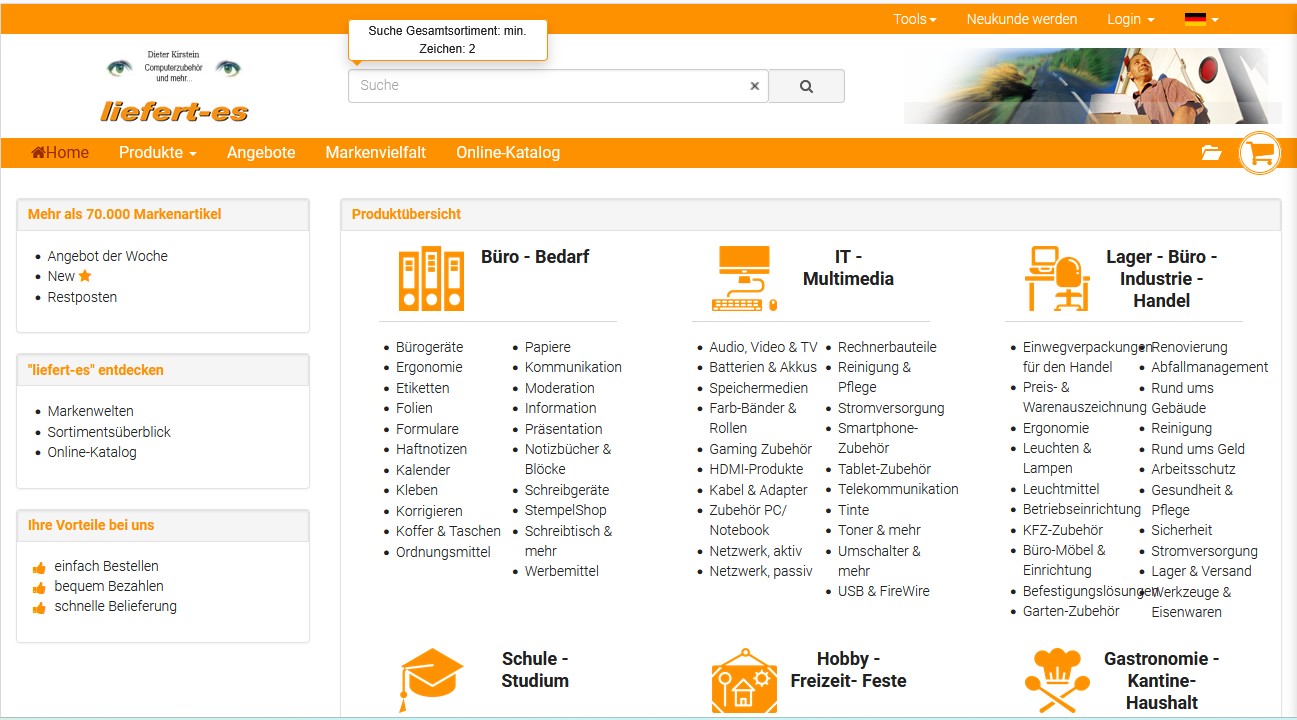Open the Login dropdown menu
This screenshot has height=720, width=1297.
(x=1130, y=19)
